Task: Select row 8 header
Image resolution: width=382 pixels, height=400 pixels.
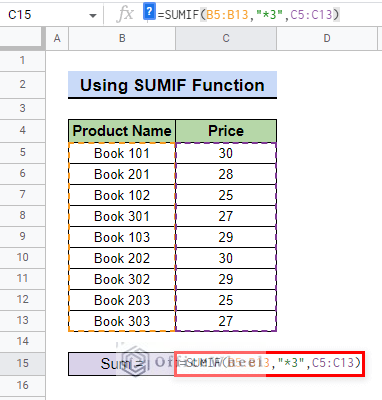Action: point(22,215)
